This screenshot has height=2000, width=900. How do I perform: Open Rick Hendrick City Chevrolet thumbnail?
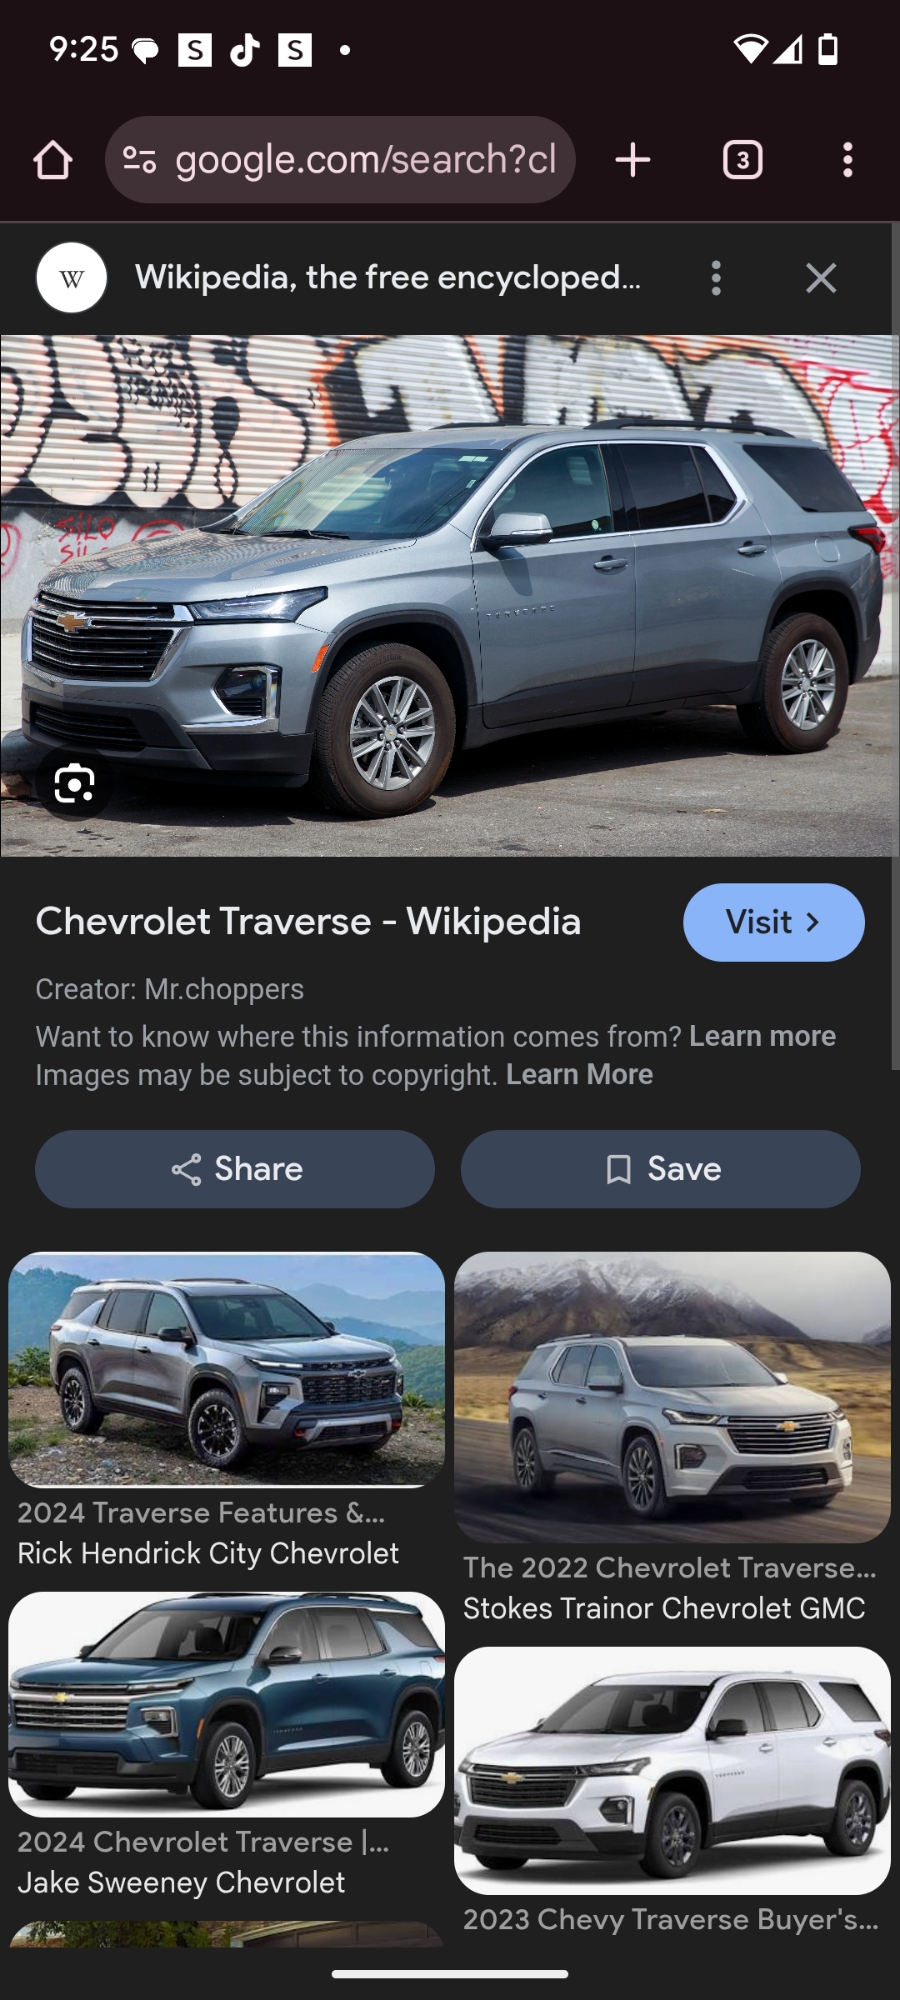point(227,1369)
